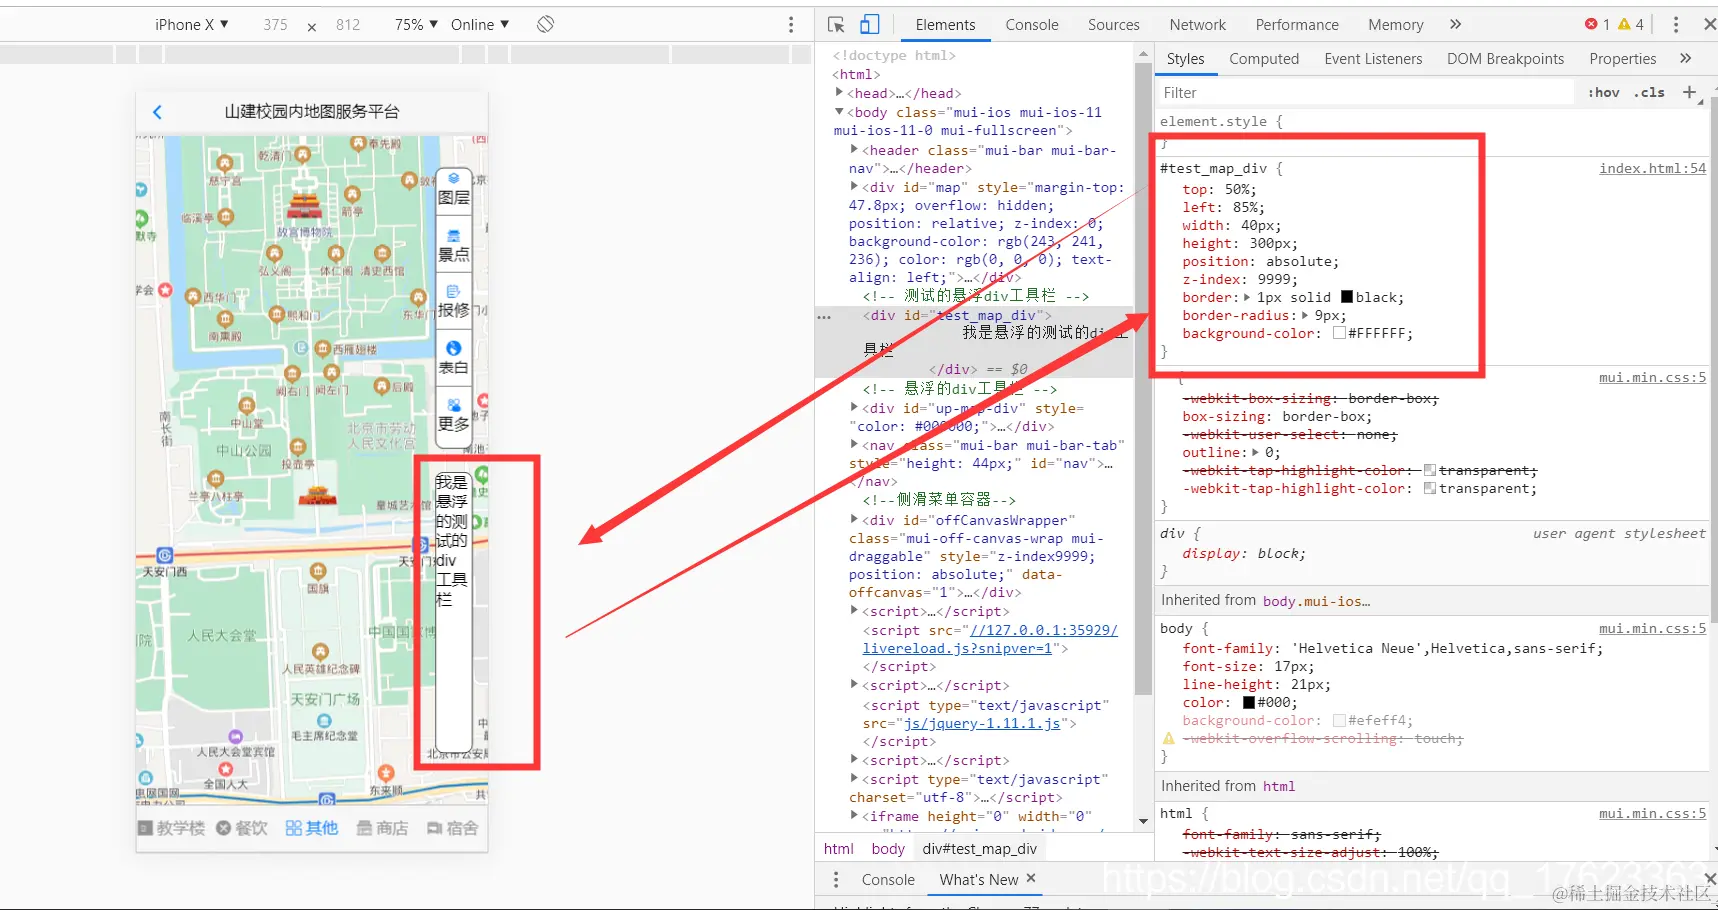
Task: Open the drawer Console tab
Action: [888, 879]
